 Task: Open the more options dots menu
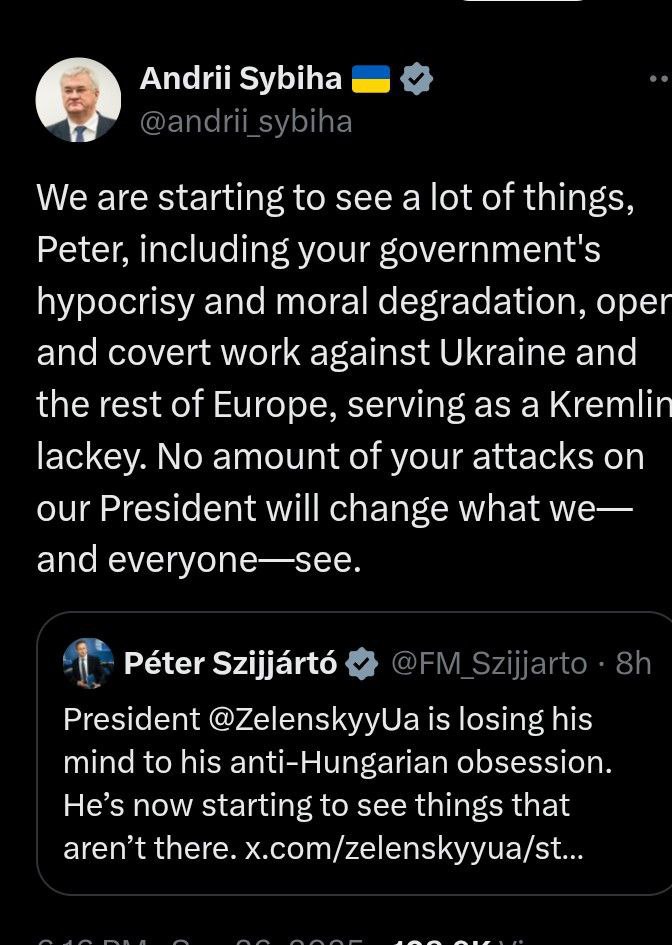661,78
